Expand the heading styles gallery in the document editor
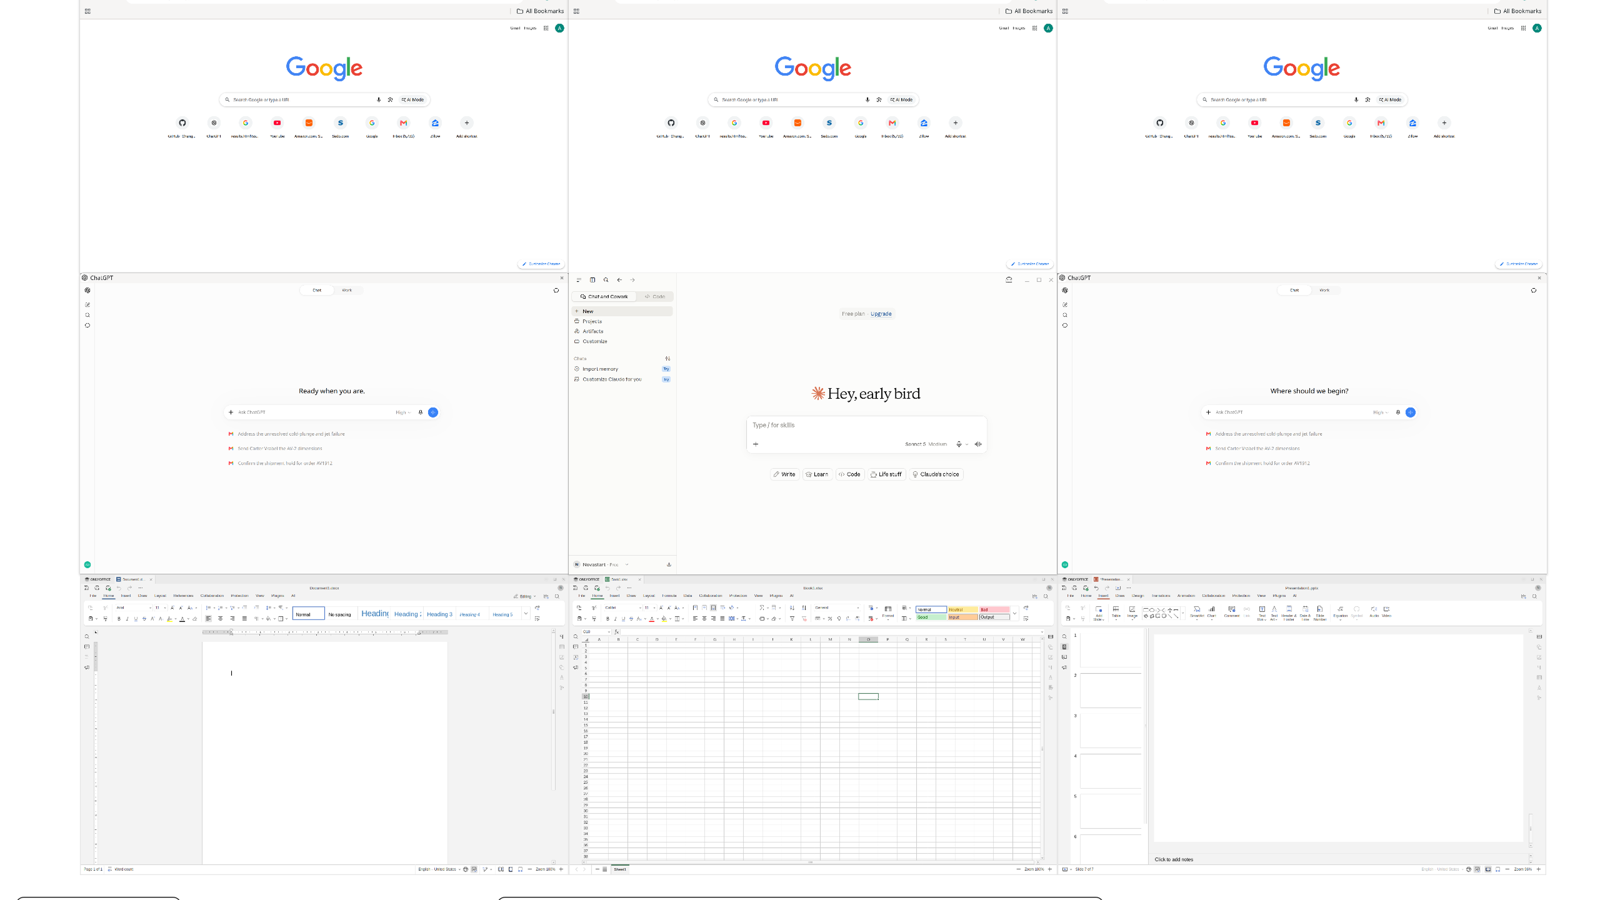The width and height of the screenshot is (1600, 900). [526, 614]
